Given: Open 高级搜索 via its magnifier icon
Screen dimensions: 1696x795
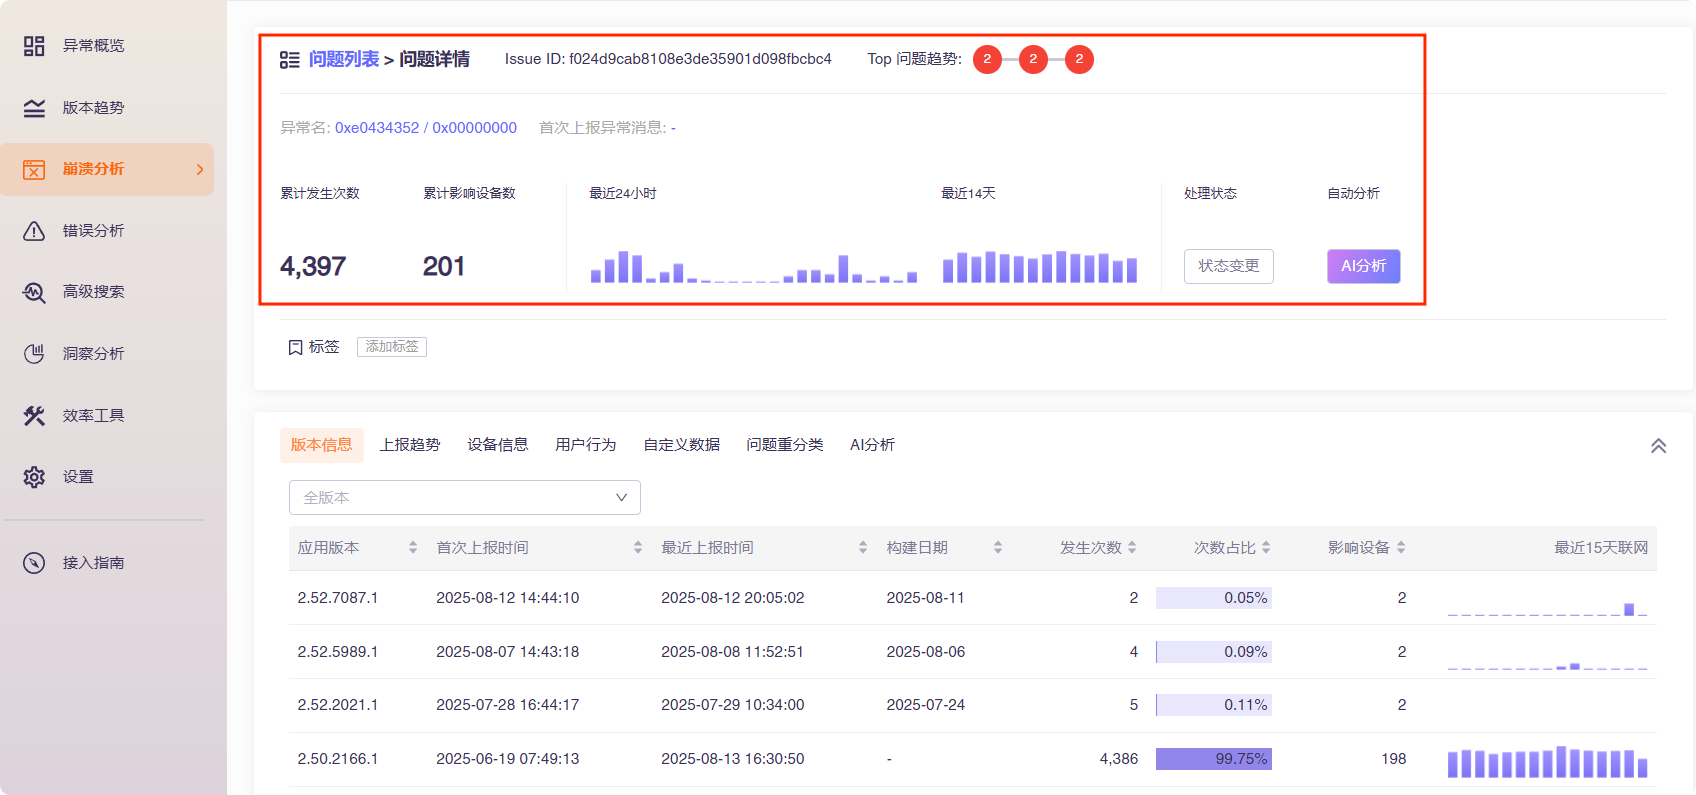Looking at the screenshot, I should (x=34, y=292).
